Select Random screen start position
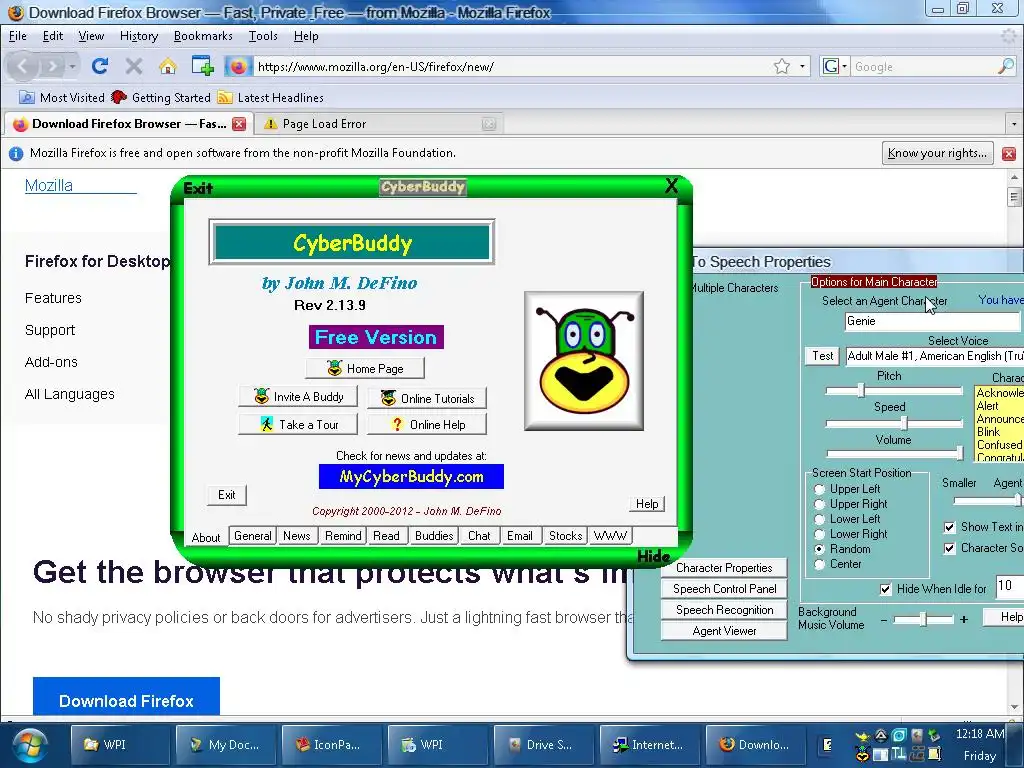The width and height of the screenshot is (1024, 768). point(820,549)
